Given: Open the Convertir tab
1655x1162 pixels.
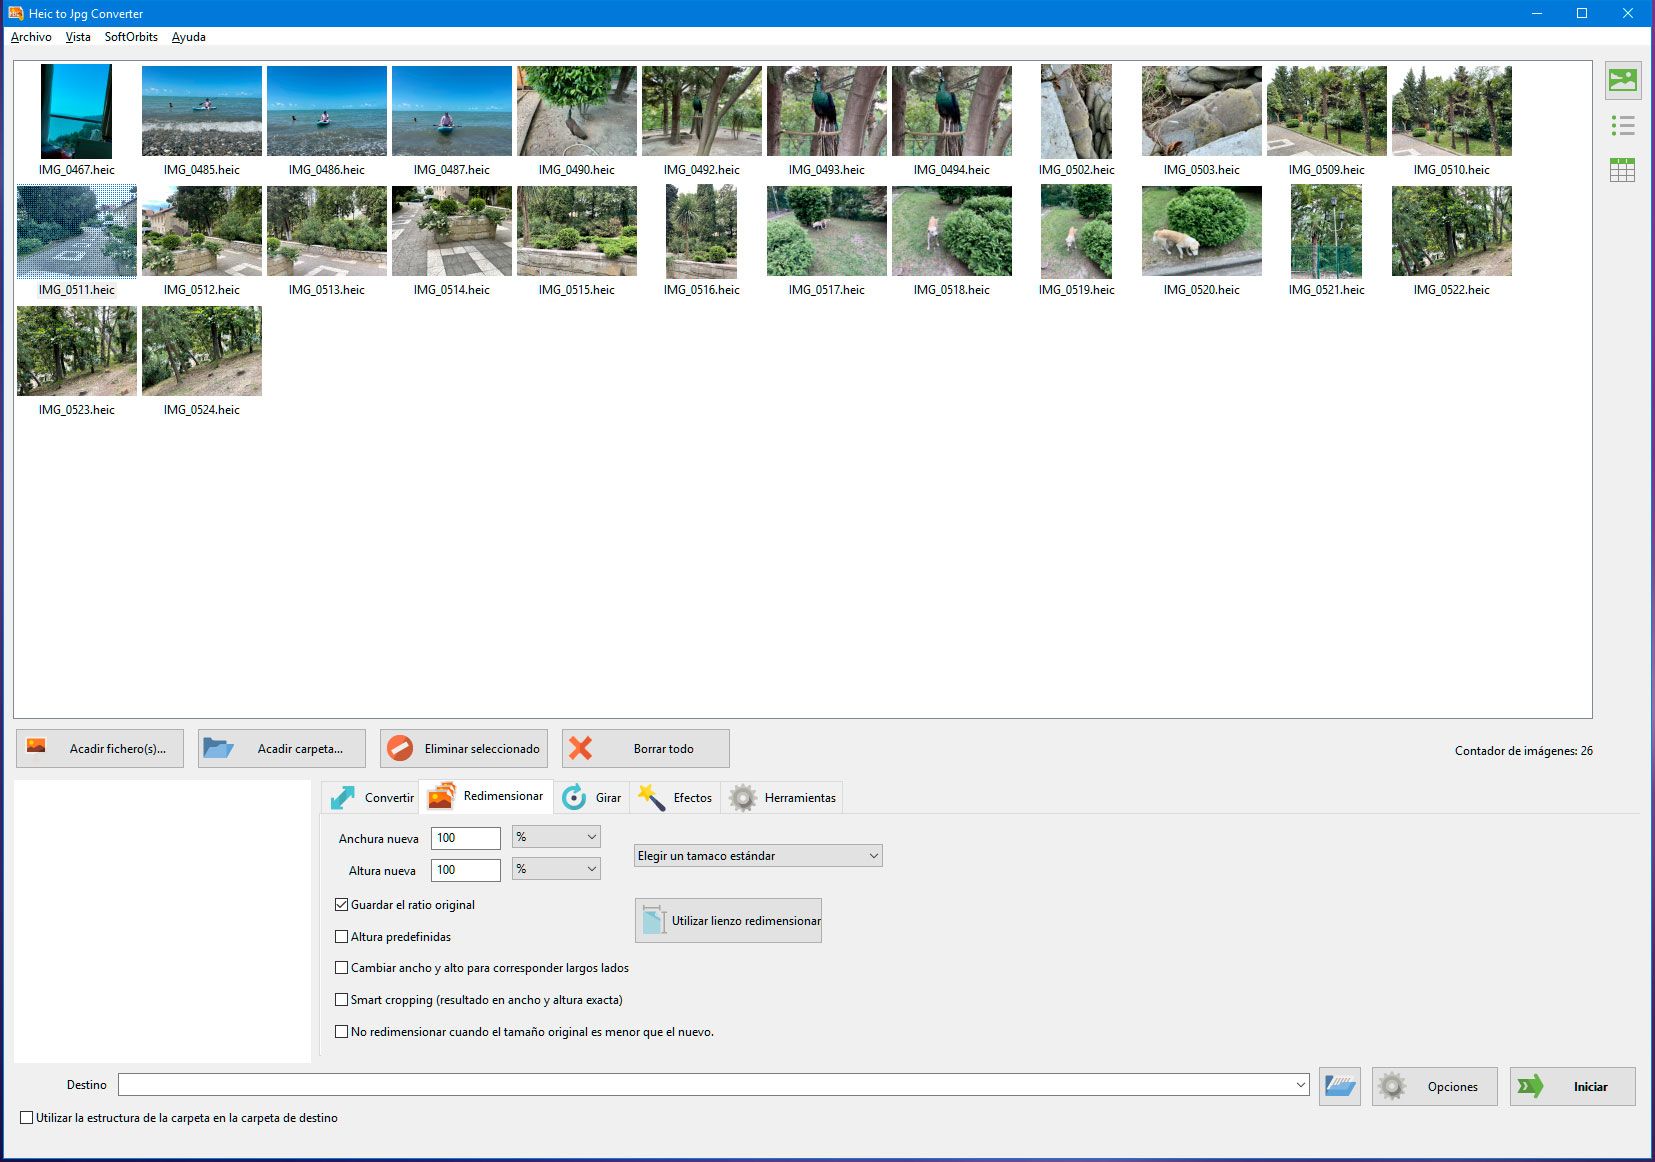Looking at the screenshot, I should point(371,797).
